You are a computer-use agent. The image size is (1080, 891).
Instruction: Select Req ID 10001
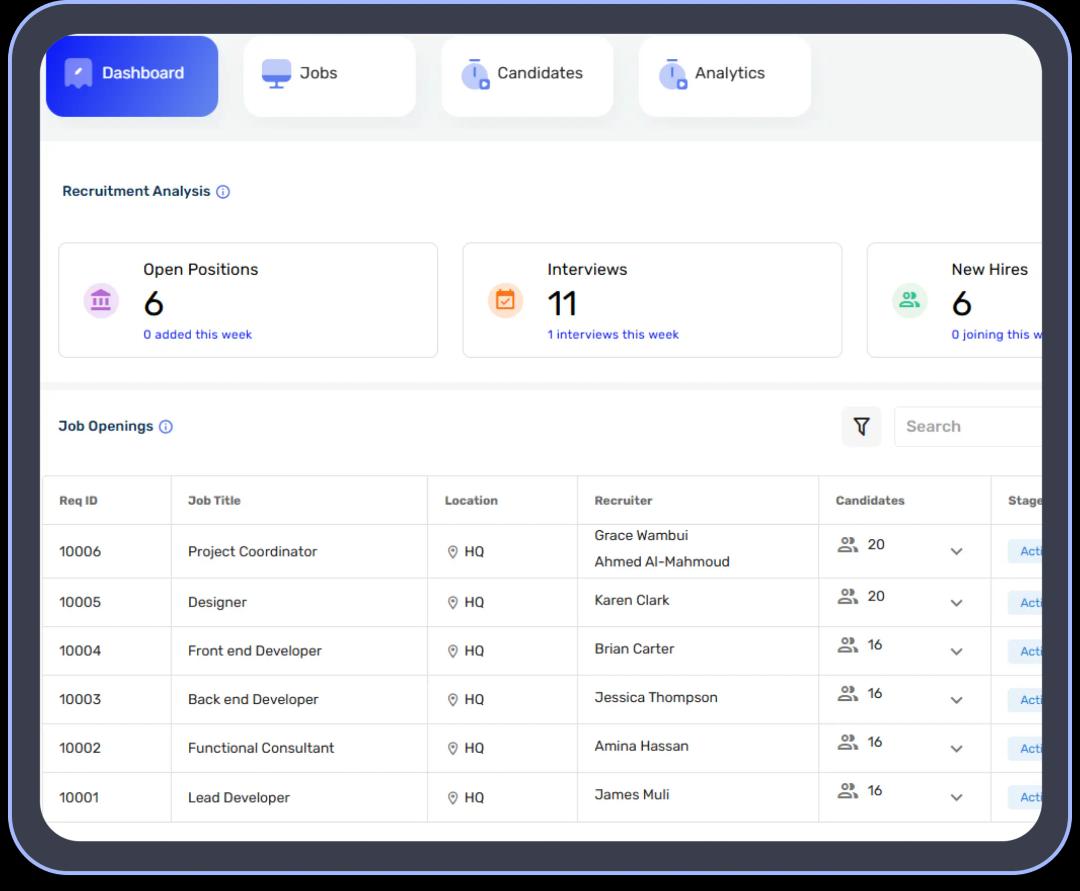tap(79, 797)
